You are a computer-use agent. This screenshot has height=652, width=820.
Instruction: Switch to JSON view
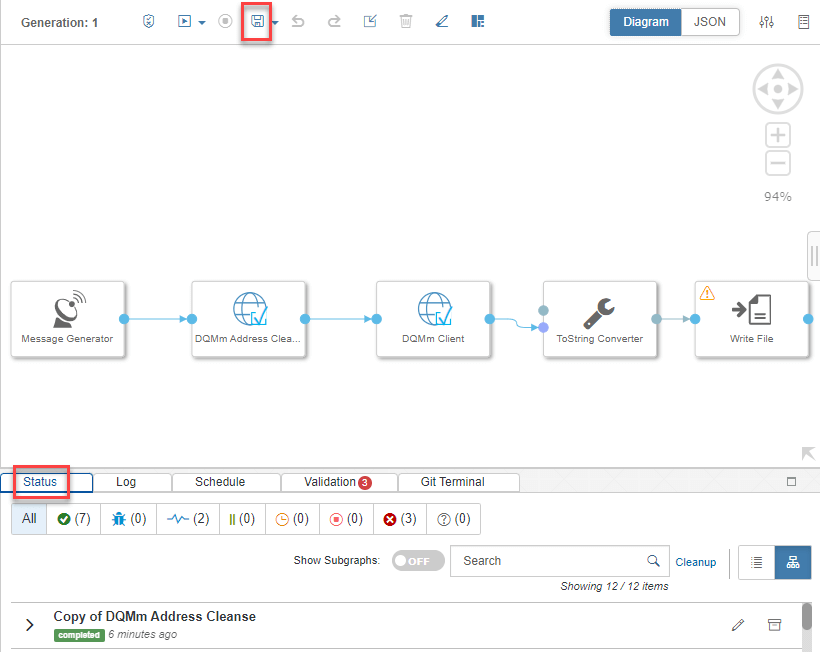pos(710,22)
